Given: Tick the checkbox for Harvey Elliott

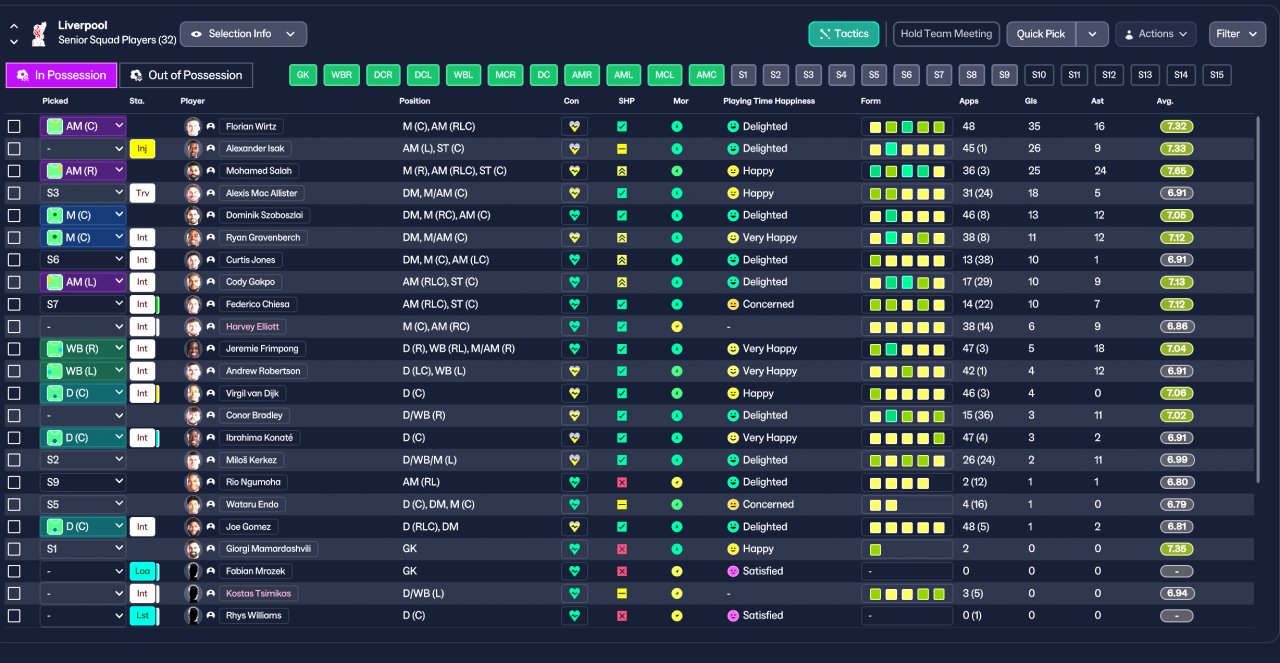Looking at the screenshot, I should click(14, 327).
